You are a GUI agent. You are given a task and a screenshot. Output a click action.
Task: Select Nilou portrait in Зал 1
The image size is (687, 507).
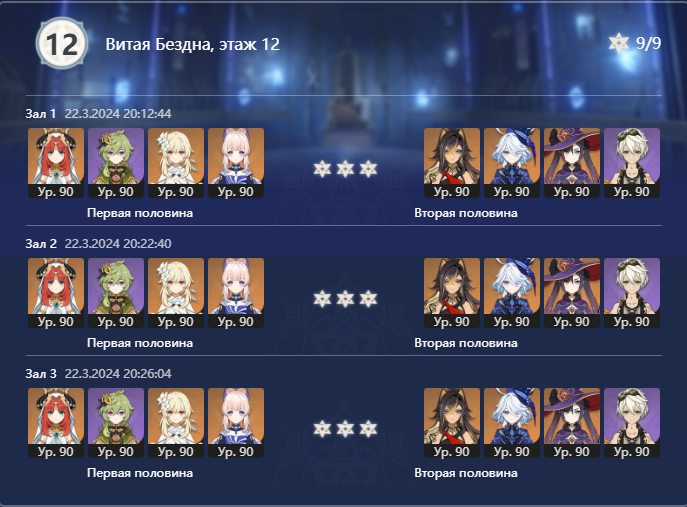pos(56,163)
